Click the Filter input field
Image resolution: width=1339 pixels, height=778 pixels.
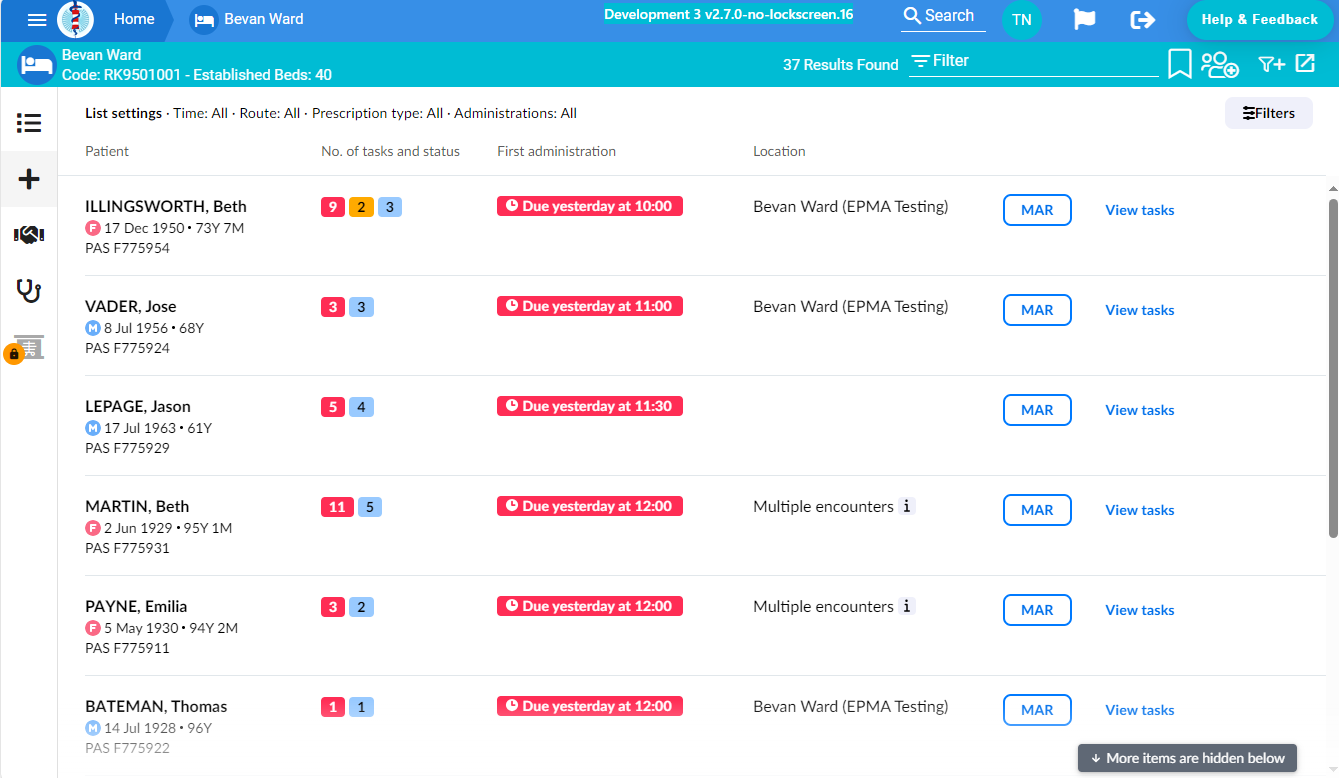[x=1033, y=61]
